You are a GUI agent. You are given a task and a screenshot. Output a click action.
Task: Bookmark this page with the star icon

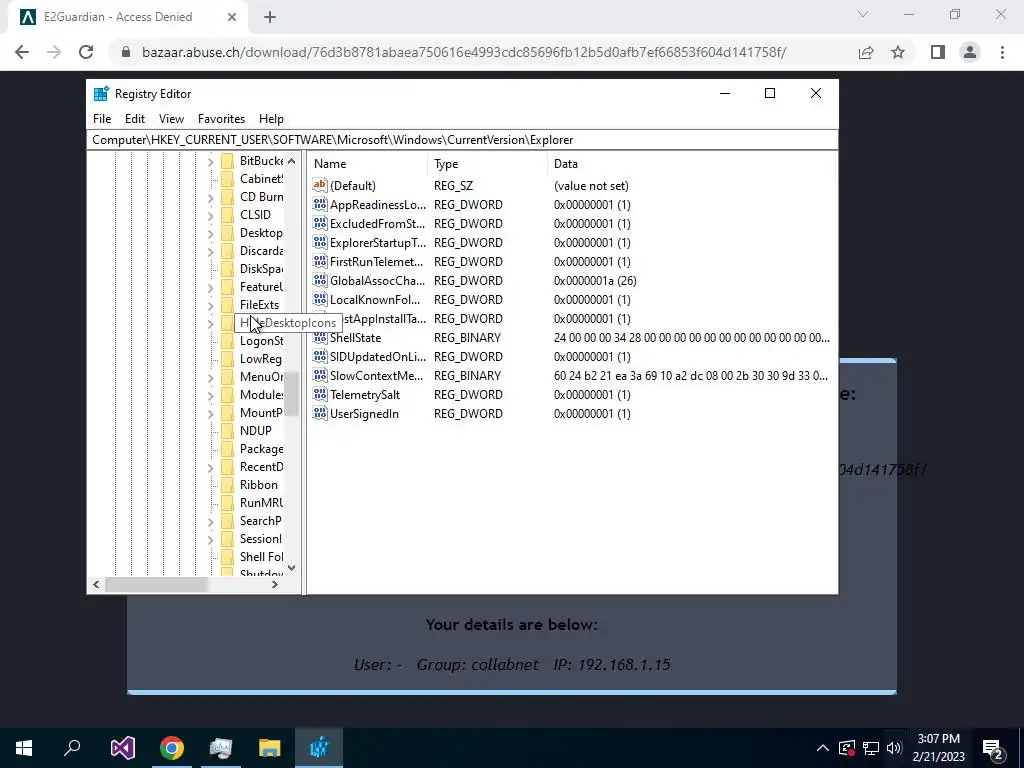[898, 52]
